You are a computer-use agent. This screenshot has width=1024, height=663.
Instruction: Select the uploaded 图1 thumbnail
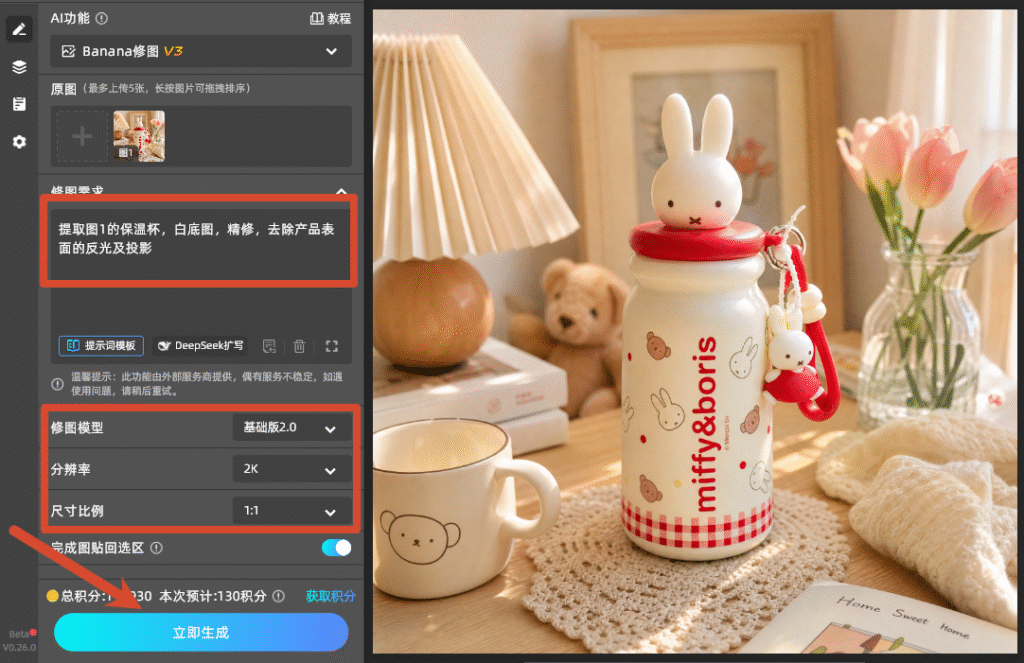coord(139,136)
